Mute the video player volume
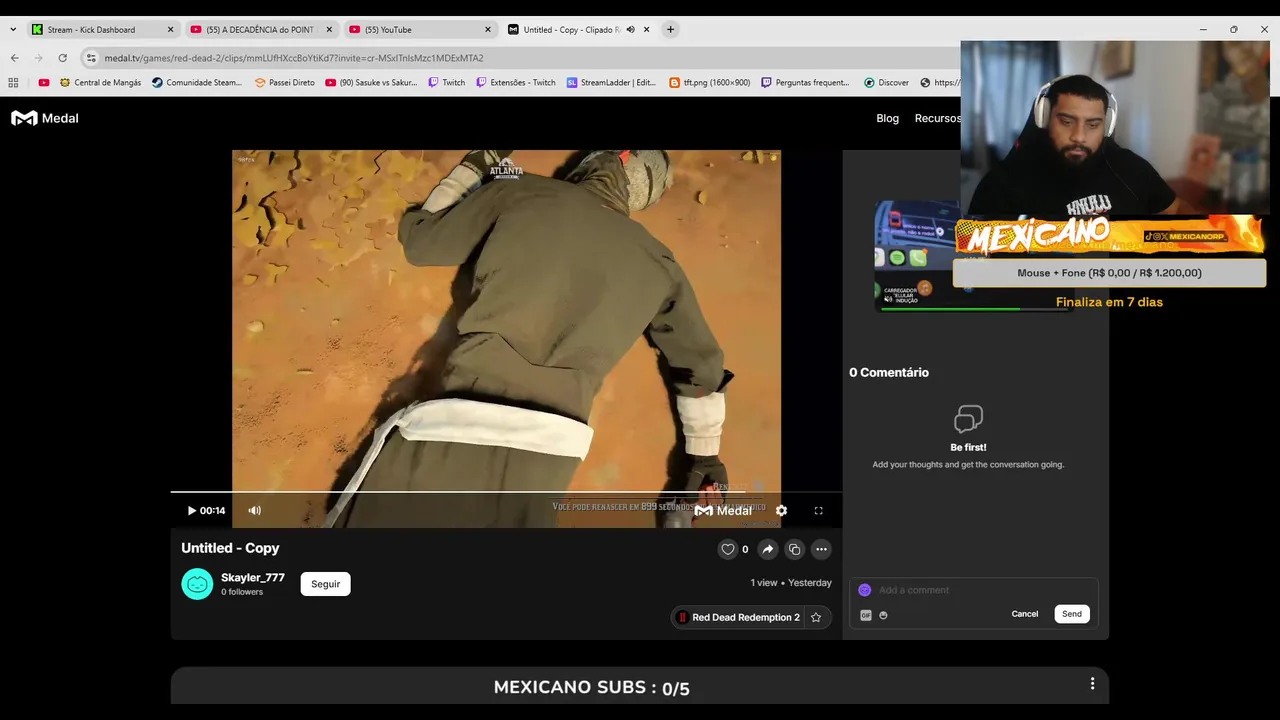1280x720 pixels. (255, 510)
